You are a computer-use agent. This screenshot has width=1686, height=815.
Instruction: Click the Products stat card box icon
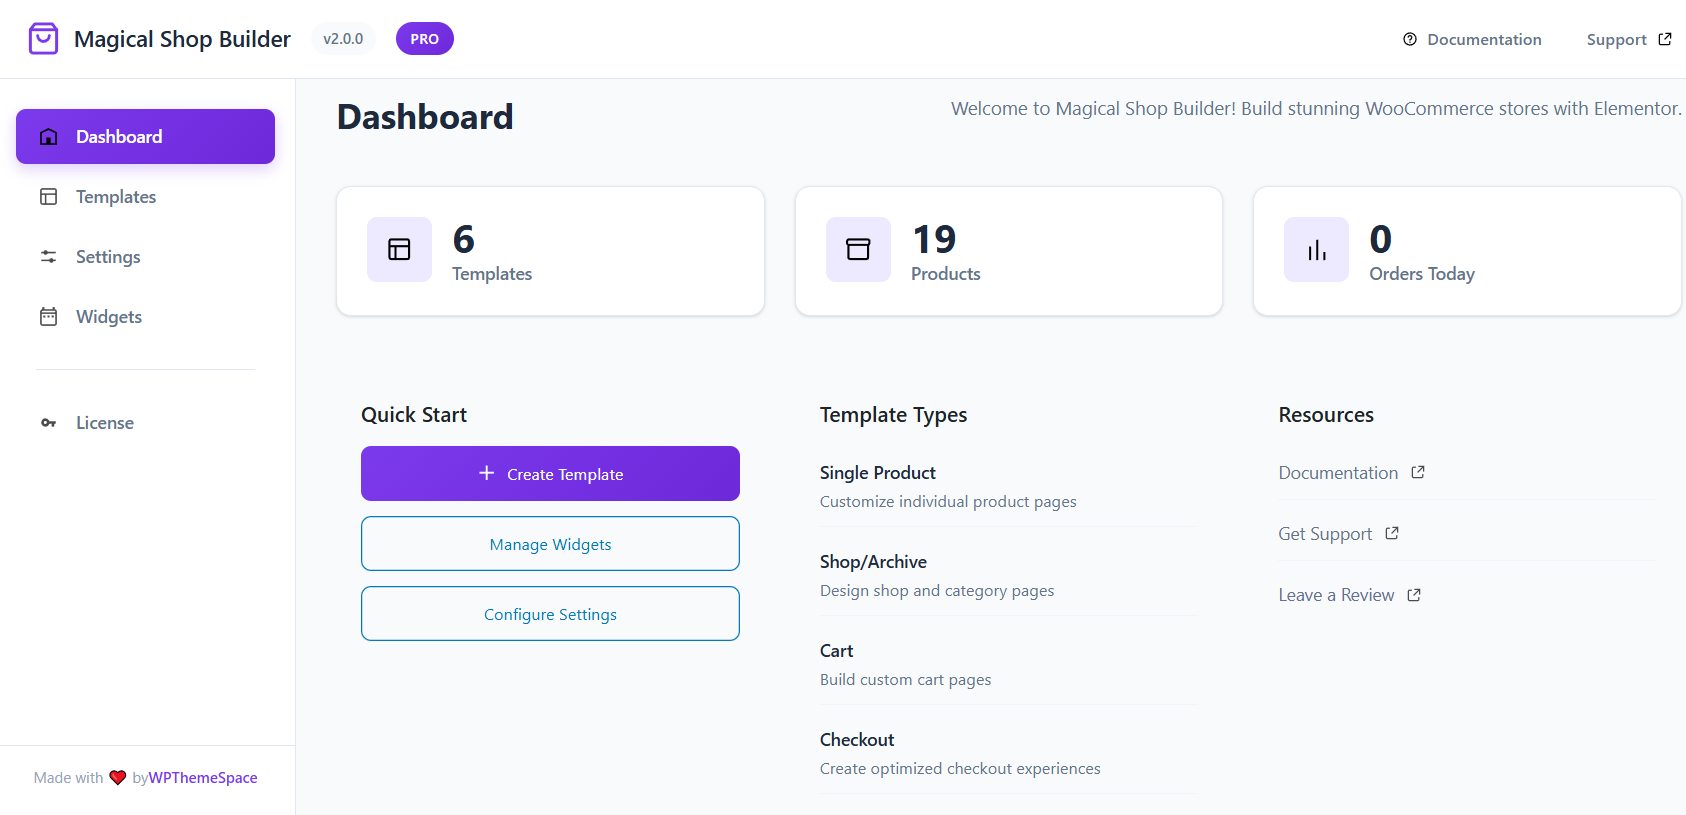[858, 249]
